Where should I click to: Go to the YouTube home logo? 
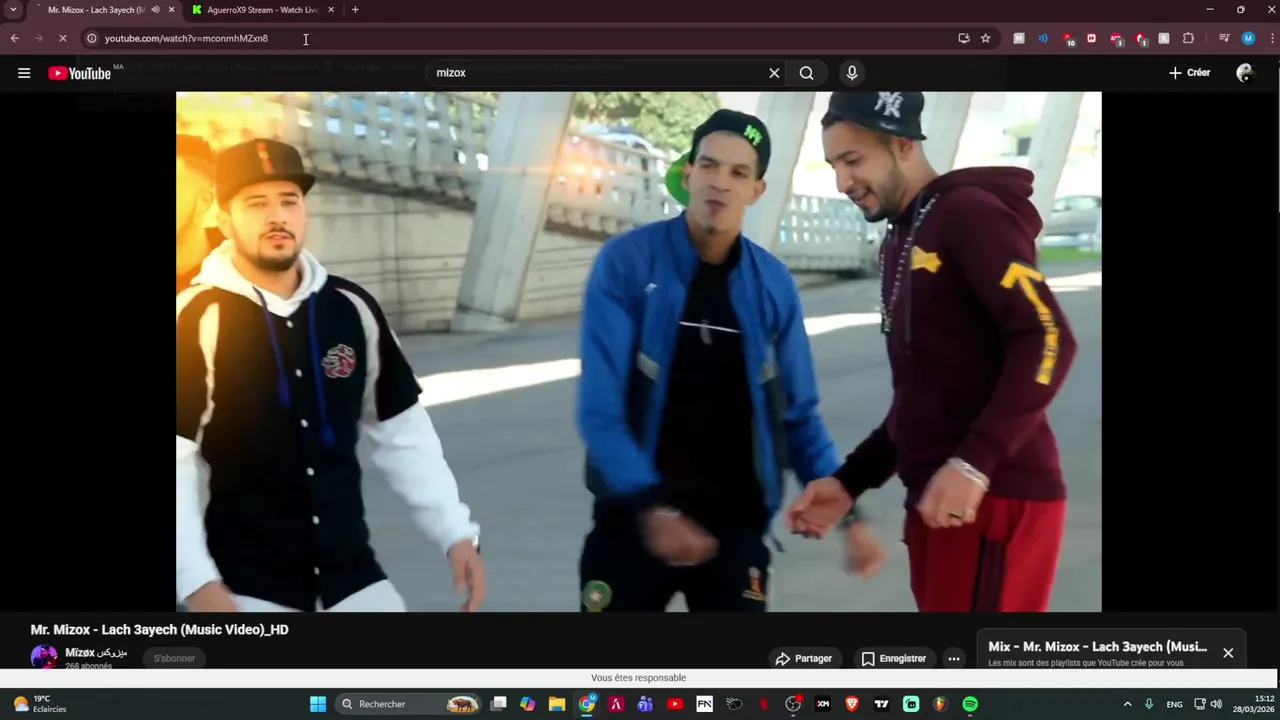coord(79,73)
